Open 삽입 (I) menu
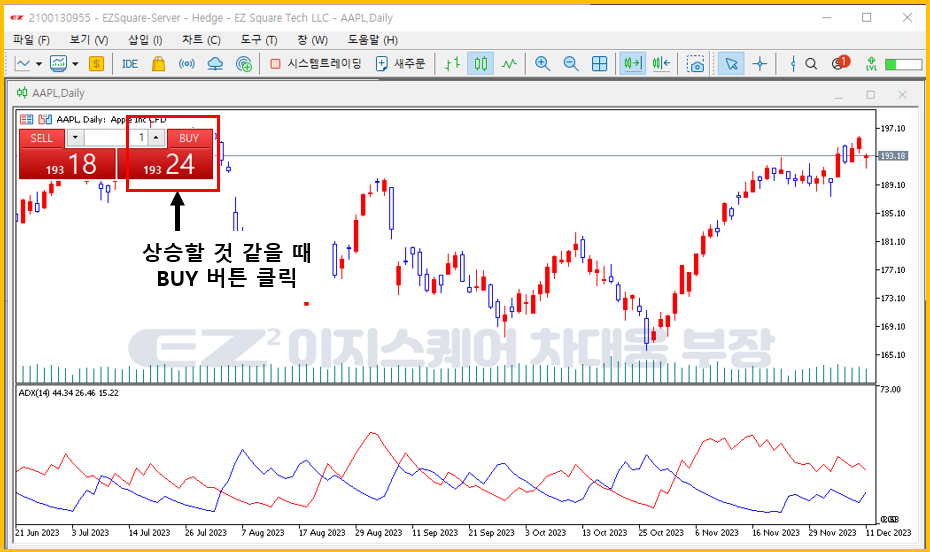The width and height of the screenshot is (930, 552). (x=145, y=40)
